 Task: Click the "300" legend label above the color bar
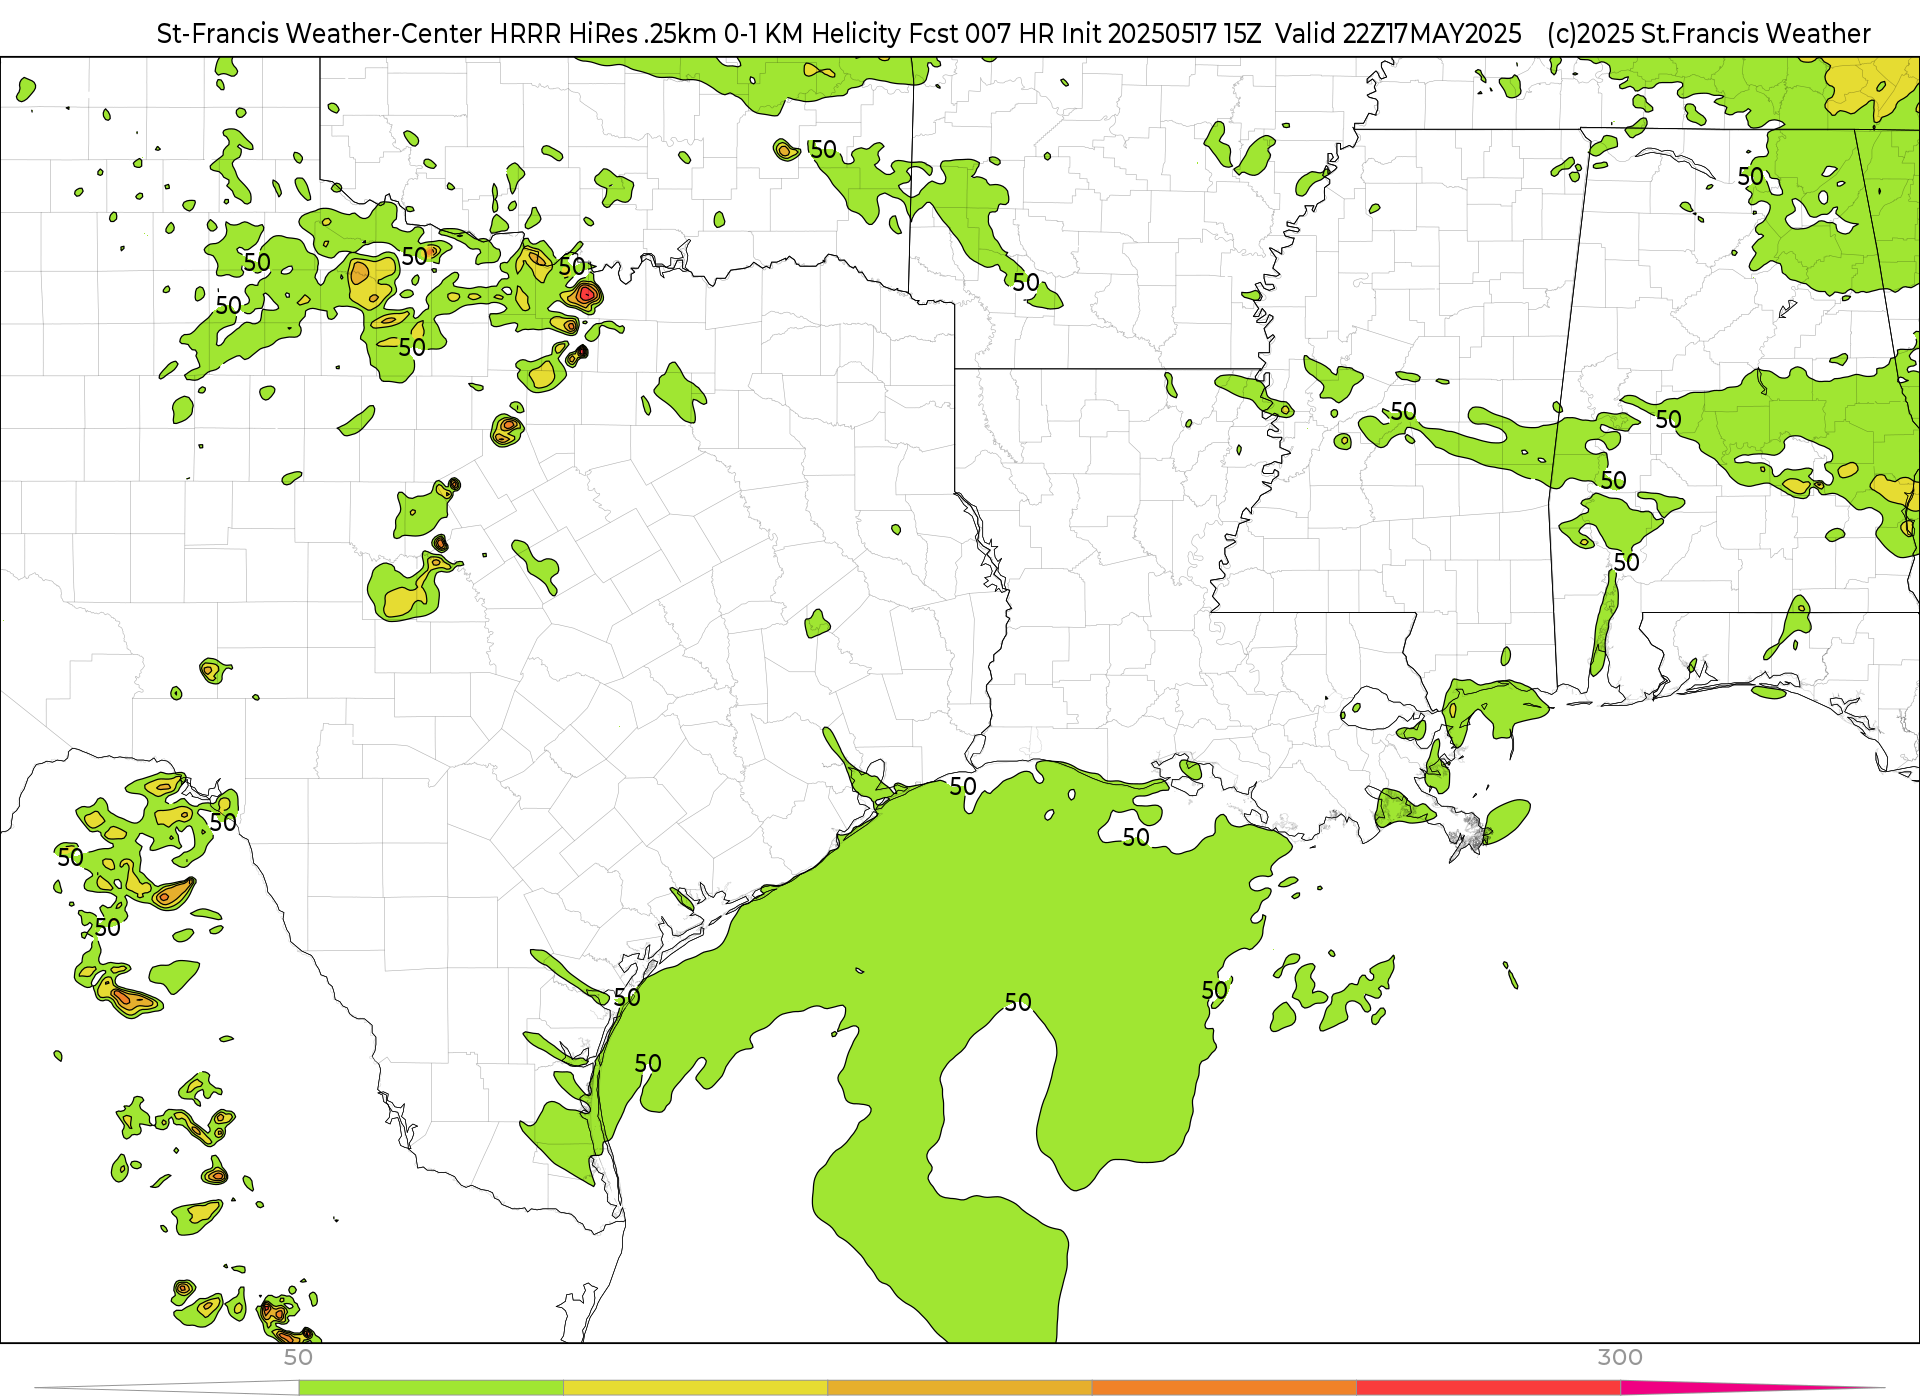click(x=1620, y=1357)
